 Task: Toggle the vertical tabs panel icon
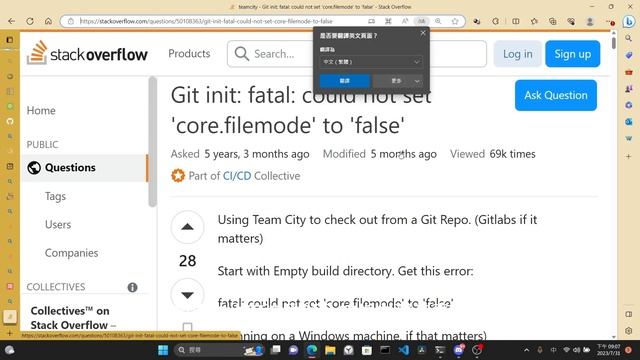click(10, 40)
